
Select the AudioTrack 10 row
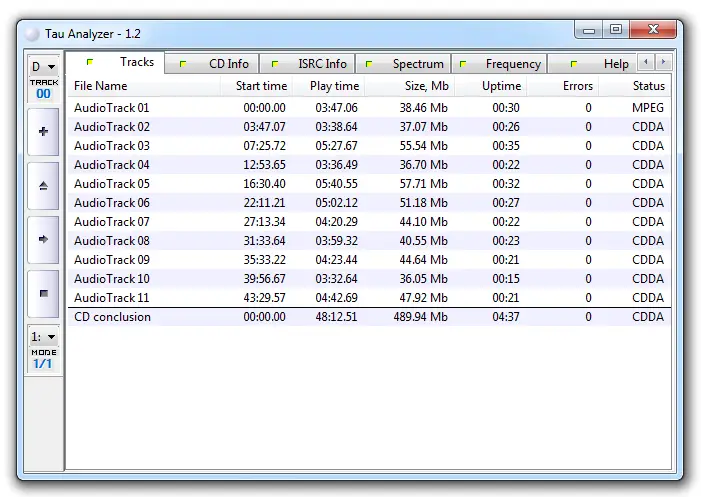click(369, 279)
